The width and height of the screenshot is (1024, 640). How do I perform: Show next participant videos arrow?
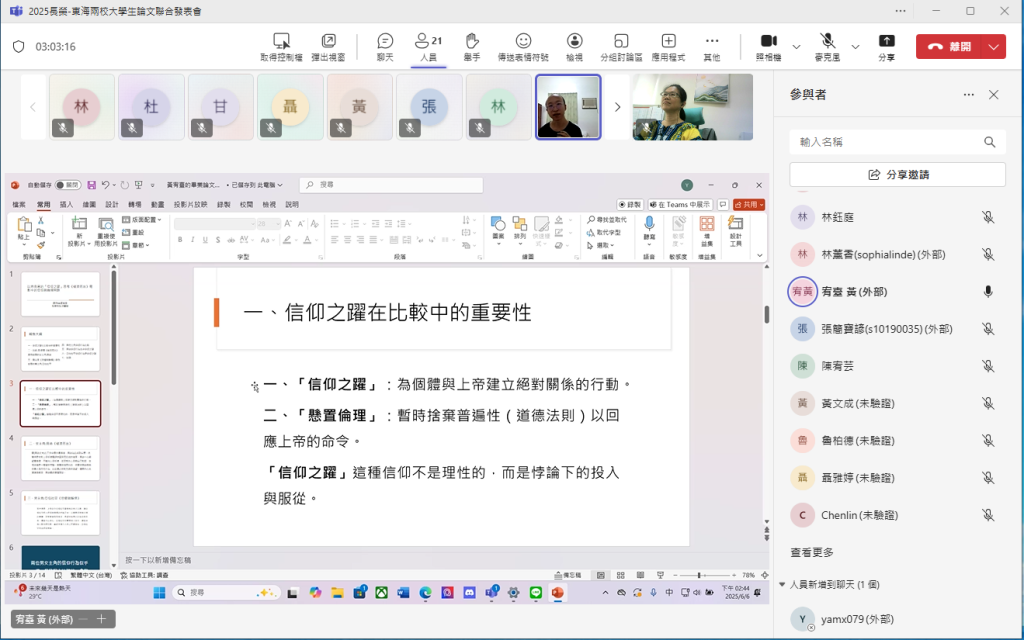[x=617, y=107]
